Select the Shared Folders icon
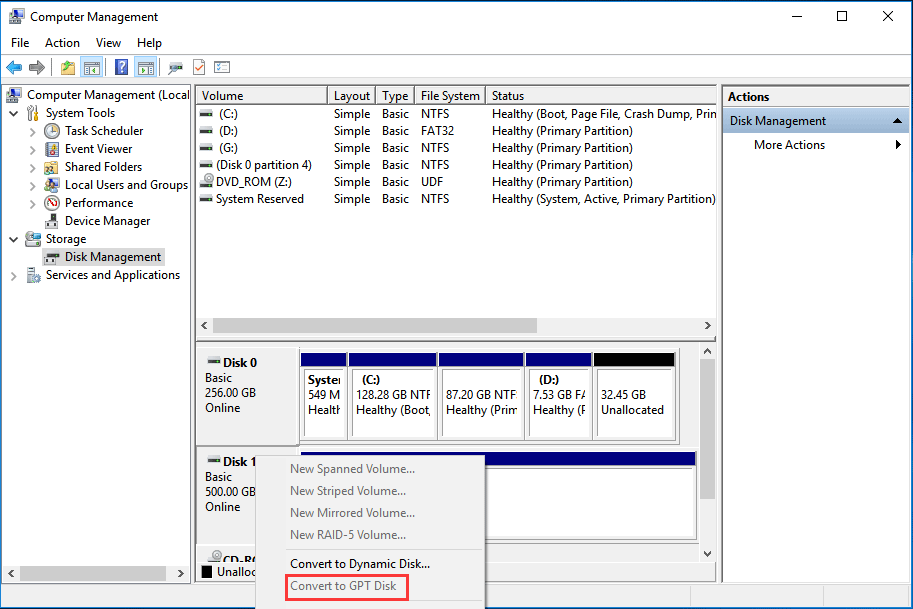Viewport: 913px width, 609px height. [x=52, y=167]
